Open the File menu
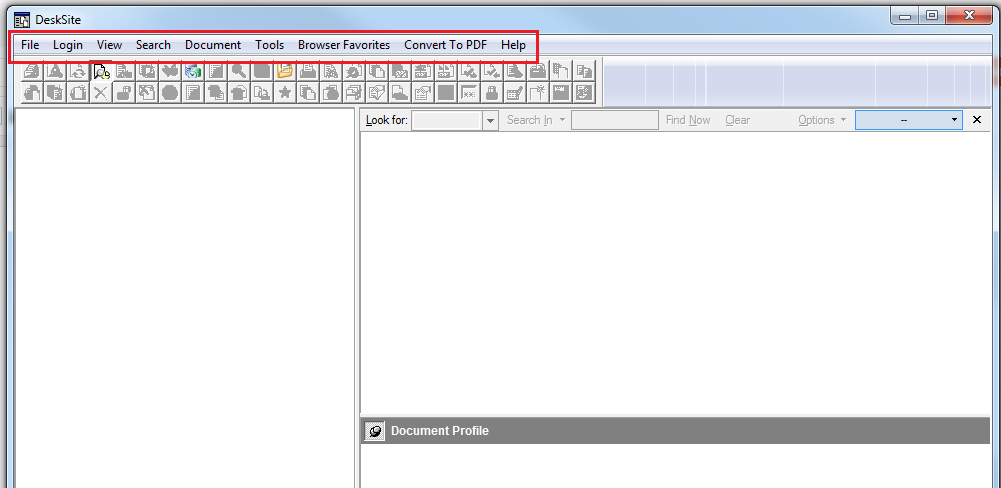Viewport: 1001px width, 488px height. pos(30,45)
